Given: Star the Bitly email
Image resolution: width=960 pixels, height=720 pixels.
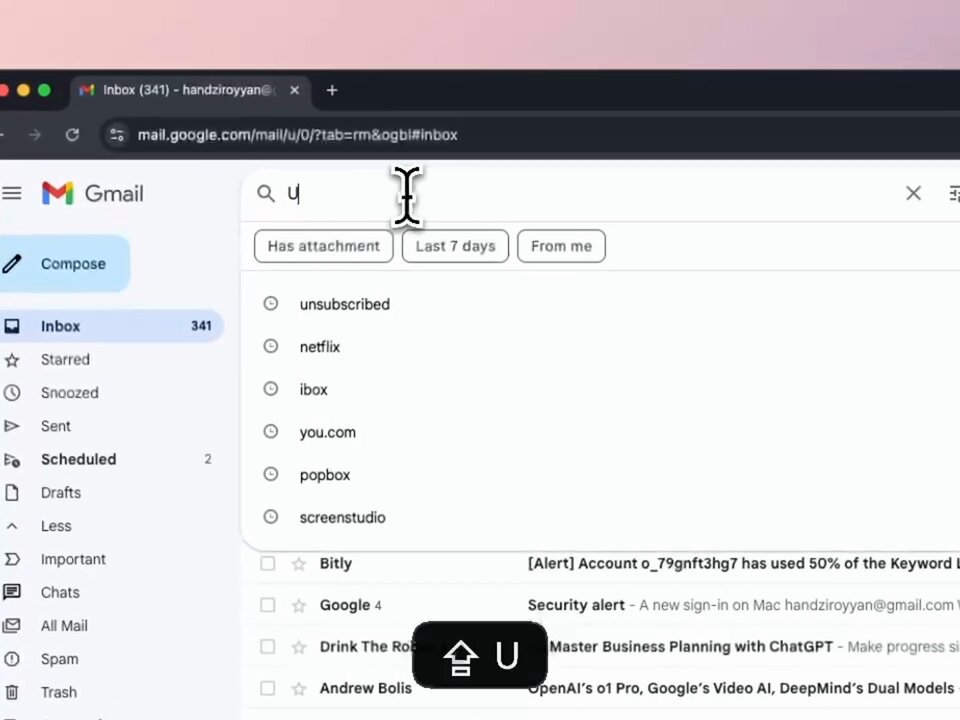Looking at the screenshot, I should point(299,564).
